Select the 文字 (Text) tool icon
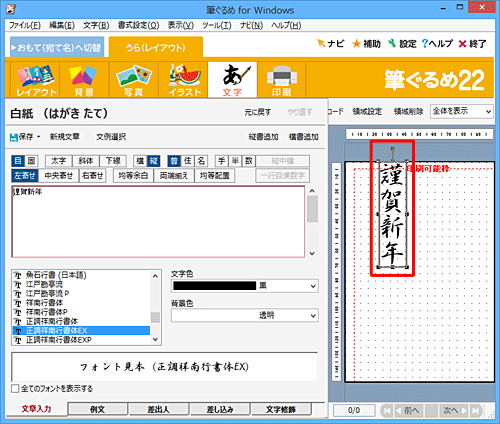Image resolution: width=500 pixels, height=424 pixels. 232,80
